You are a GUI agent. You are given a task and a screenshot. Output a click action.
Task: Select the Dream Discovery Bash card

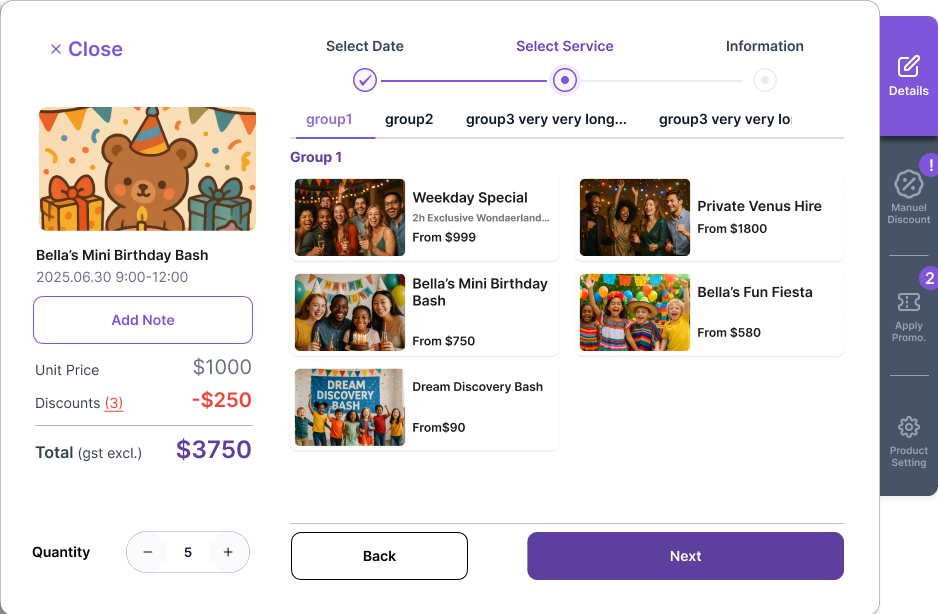coord(424,407)
